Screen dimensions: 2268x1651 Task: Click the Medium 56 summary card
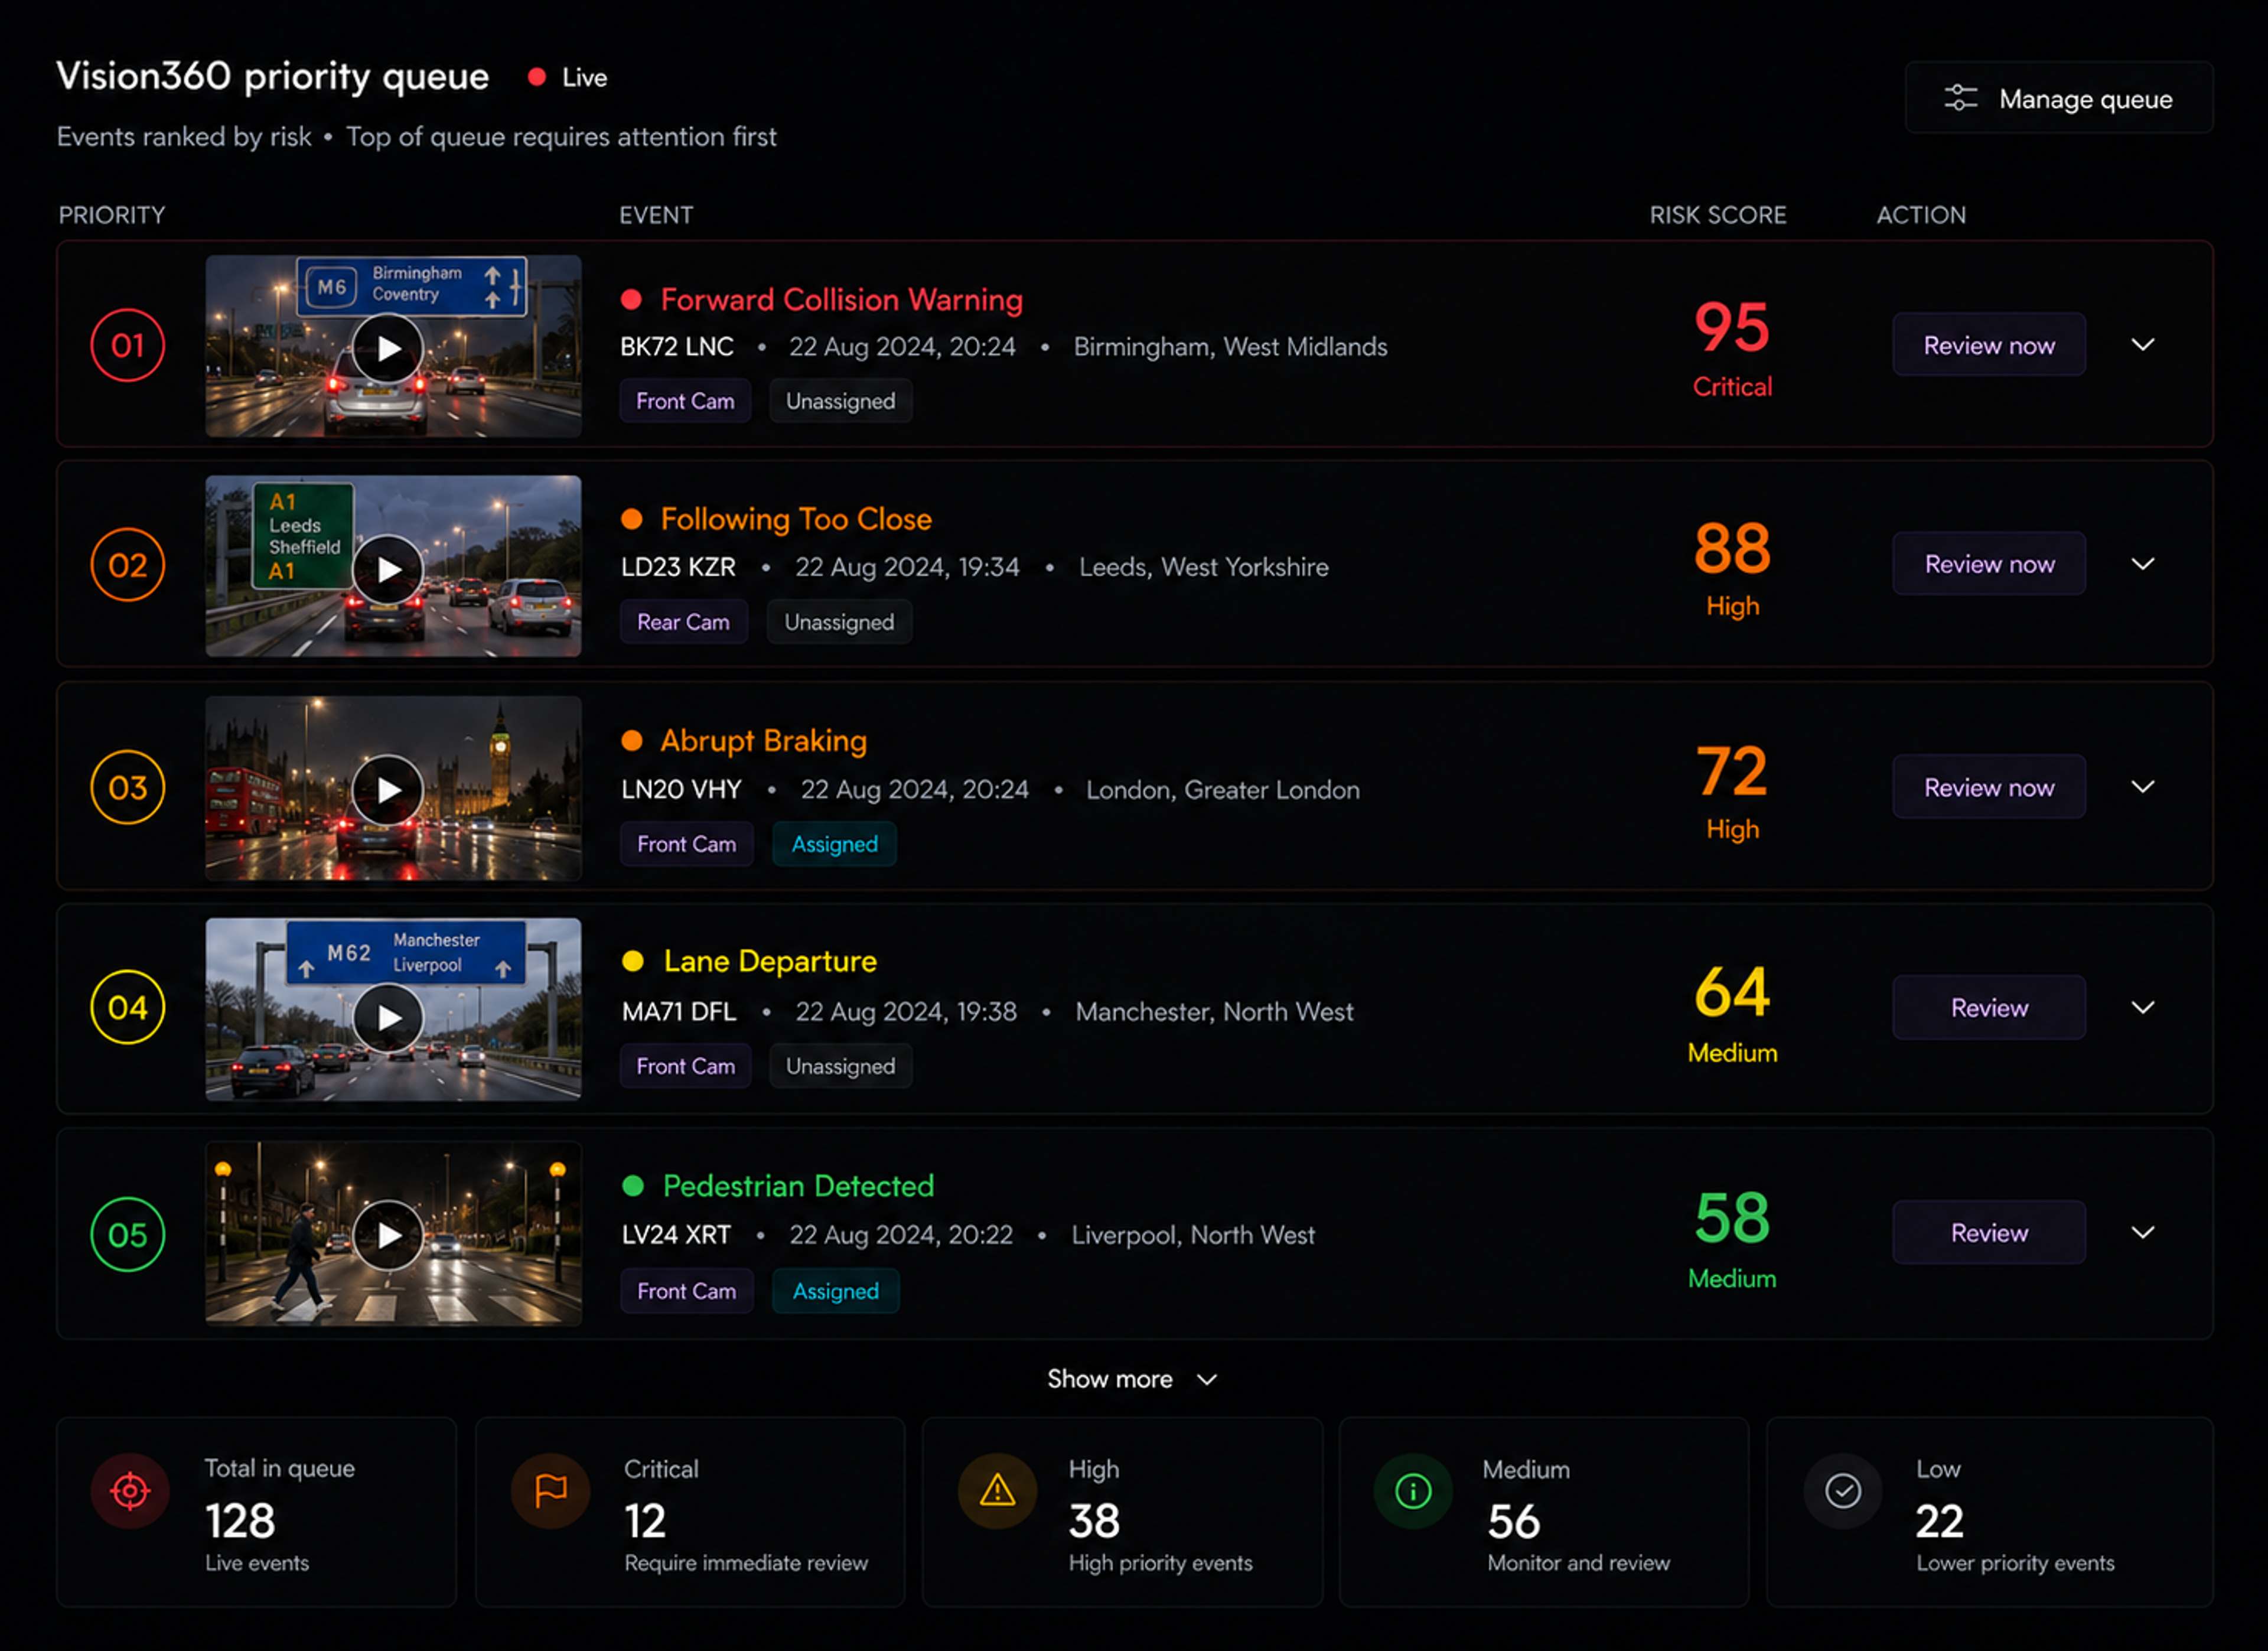[1544, 1511]
